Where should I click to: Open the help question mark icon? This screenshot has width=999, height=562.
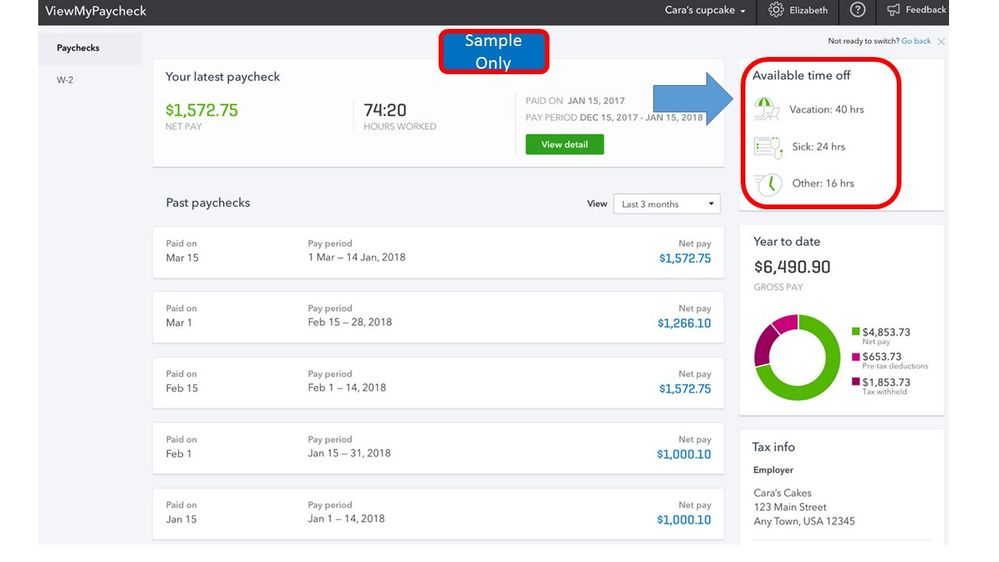(x=858, y=10)
